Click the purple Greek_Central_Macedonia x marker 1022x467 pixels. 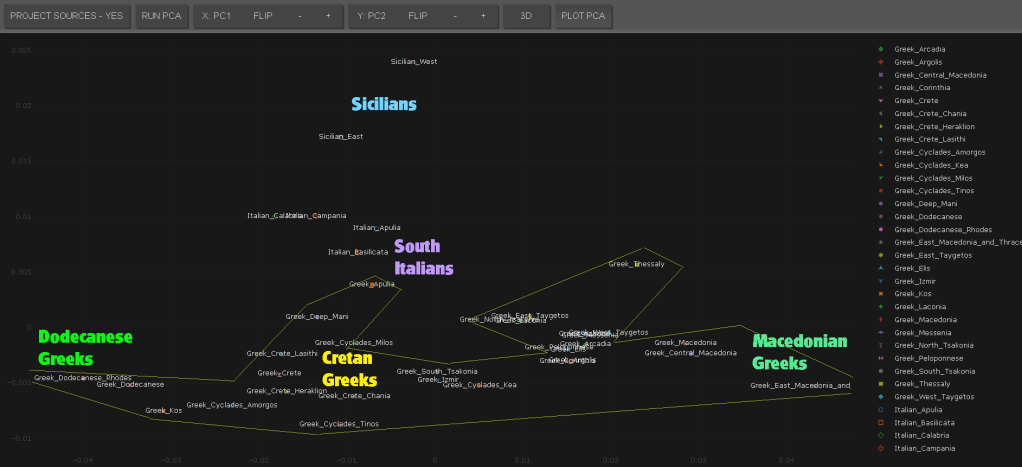880,75
